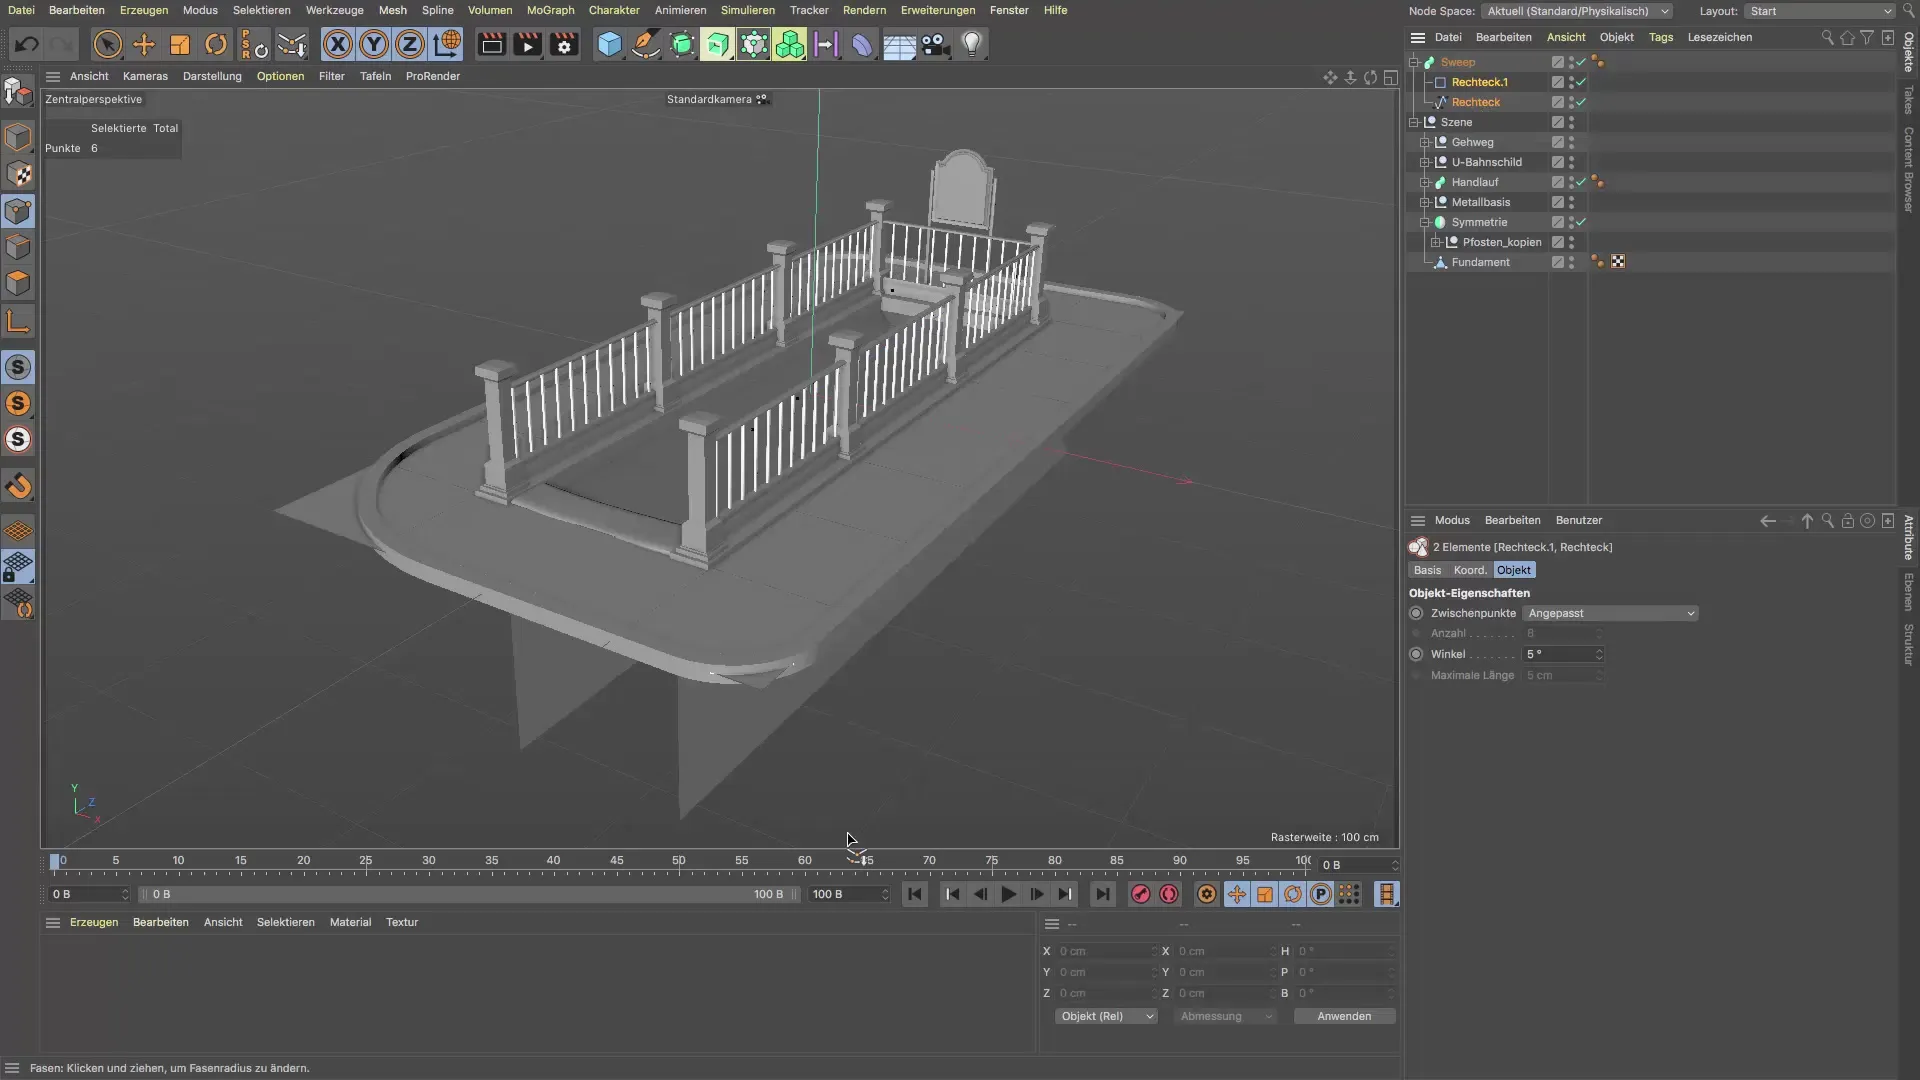This screenshot has height=1080, width=1920.
Task: Collapse the Szene group
Action: [x=1414, y=122]
